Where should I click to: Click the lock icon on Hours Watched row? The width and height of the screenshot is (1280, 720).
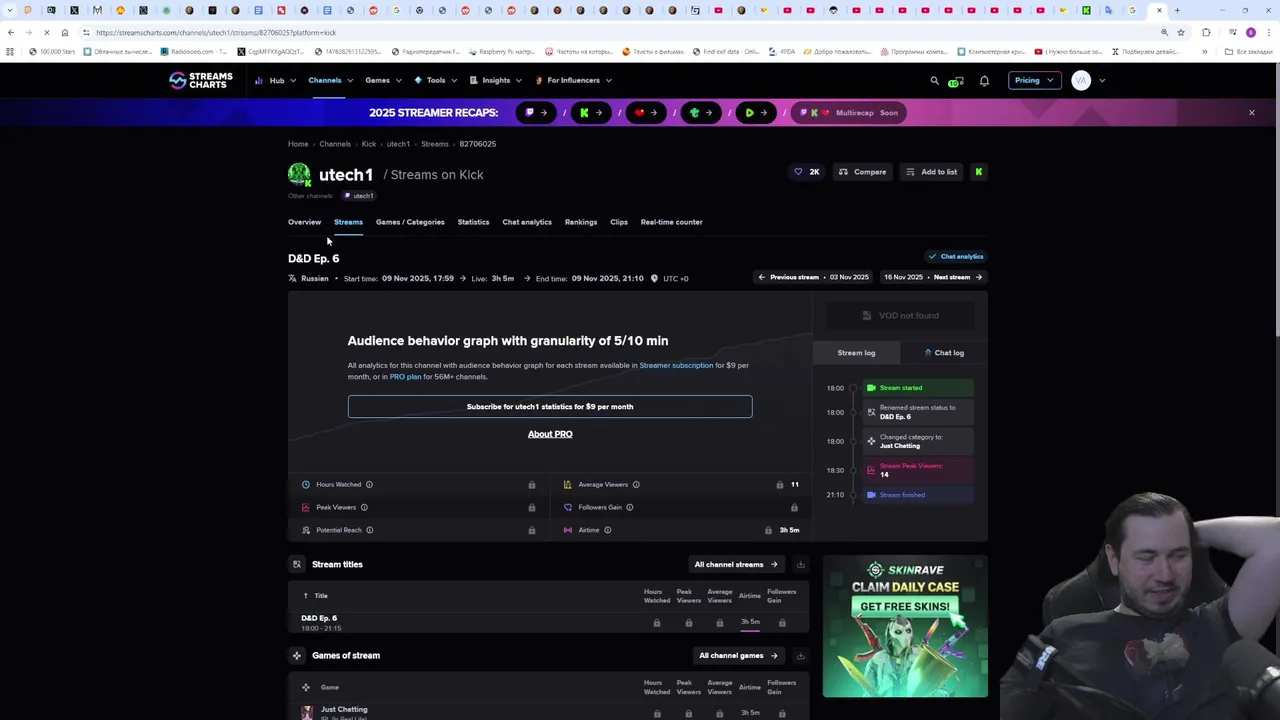(531, 484)
